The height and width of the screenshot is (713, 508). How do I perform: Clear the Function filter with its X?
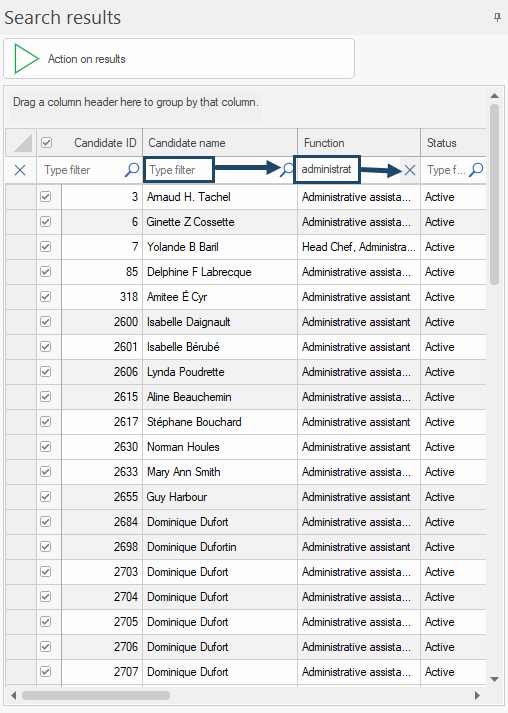click(410, 170)
